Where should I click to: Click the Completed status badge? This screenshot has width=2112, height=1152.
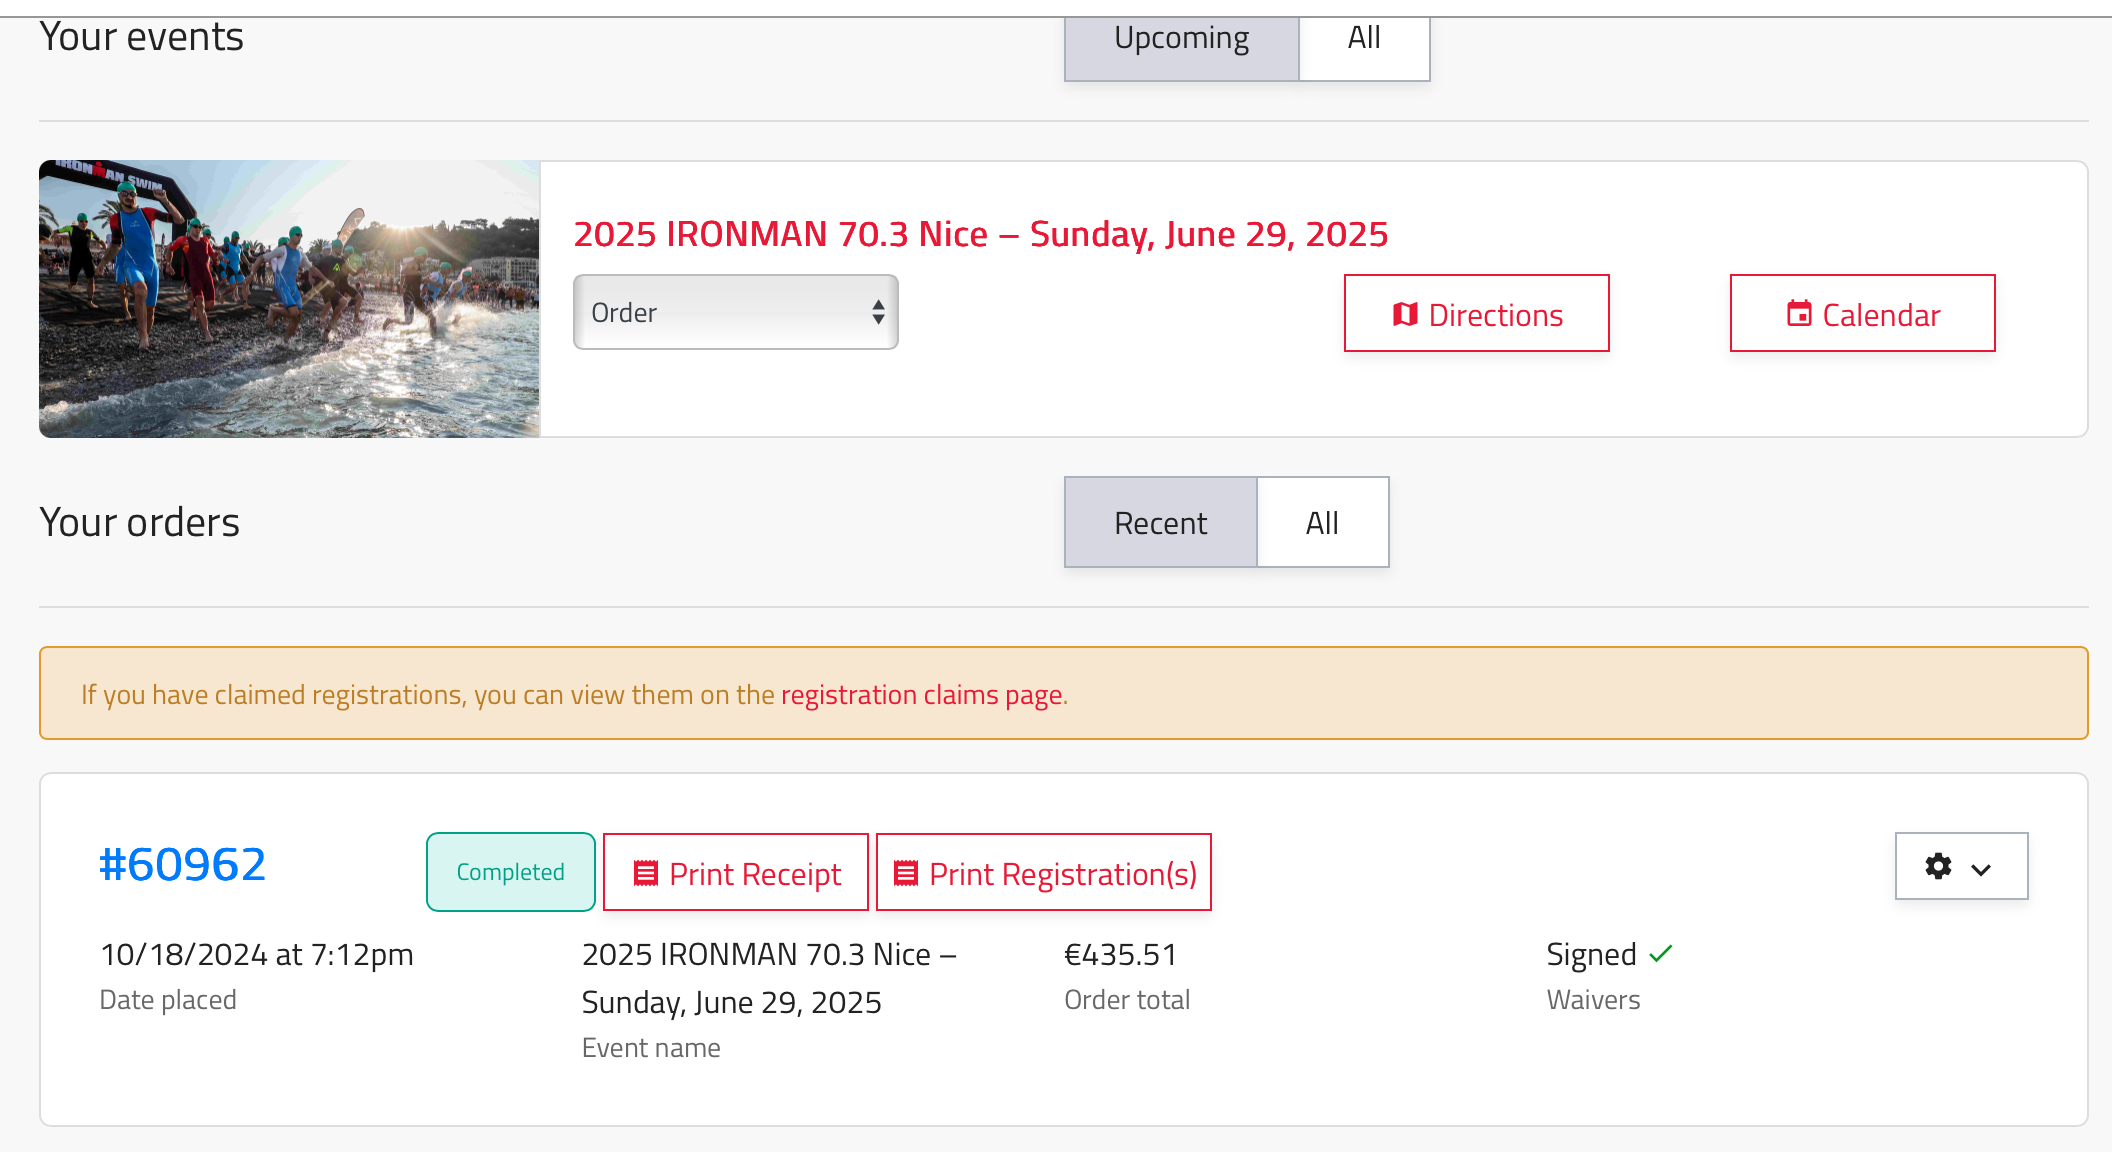click(x=511, y=872)
